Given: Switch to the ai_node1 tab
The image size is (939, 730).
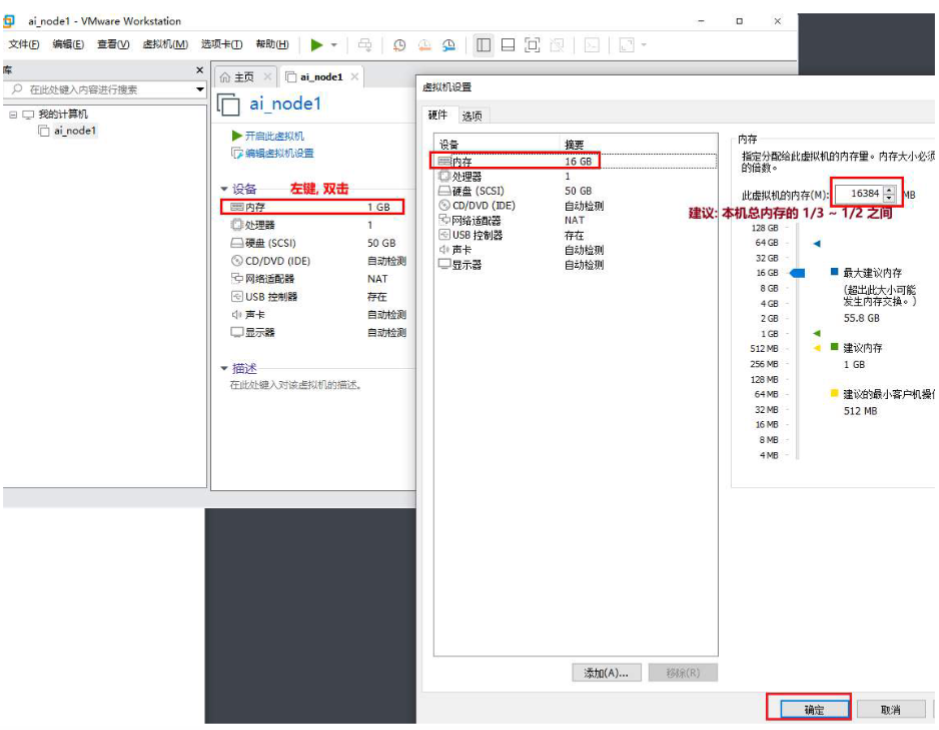Looking at the screenshot, I should click(321, 77).
